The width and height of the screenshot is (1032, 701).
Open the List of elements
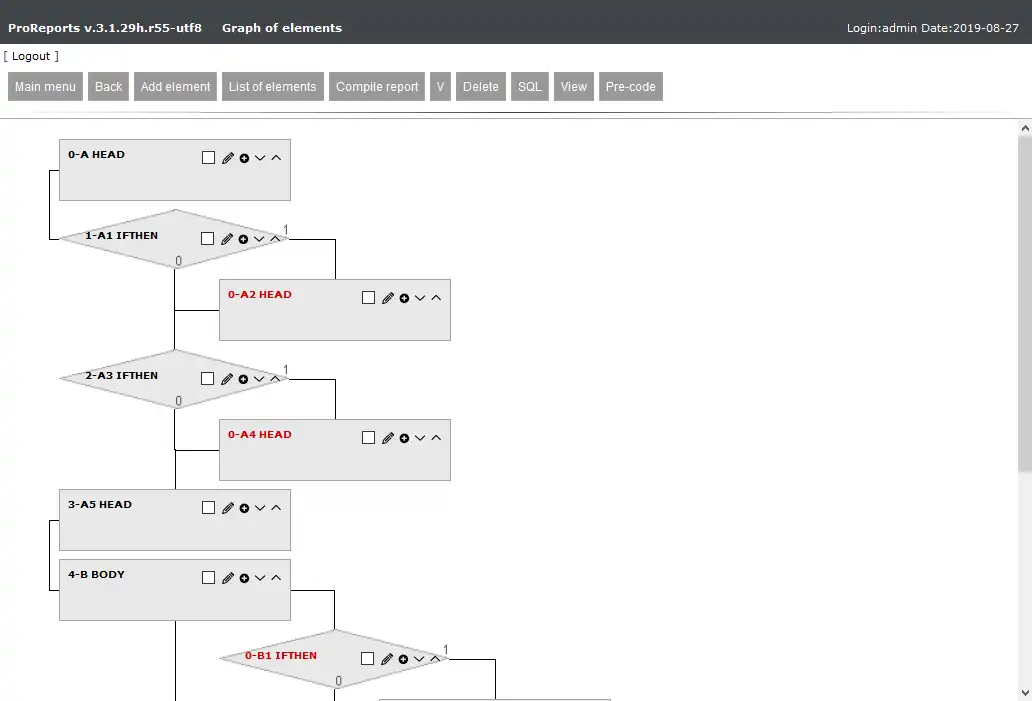272,87
